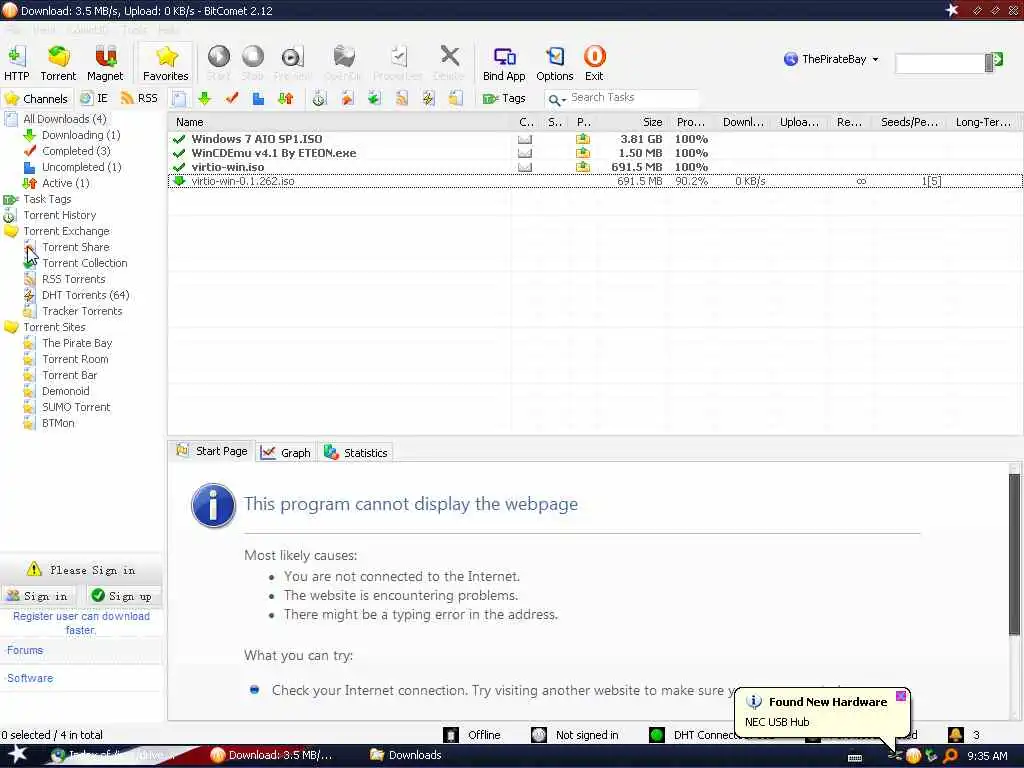Toggle the Favorites panel button
Viewport: 1024px width, 768px height.
point(166,63)
